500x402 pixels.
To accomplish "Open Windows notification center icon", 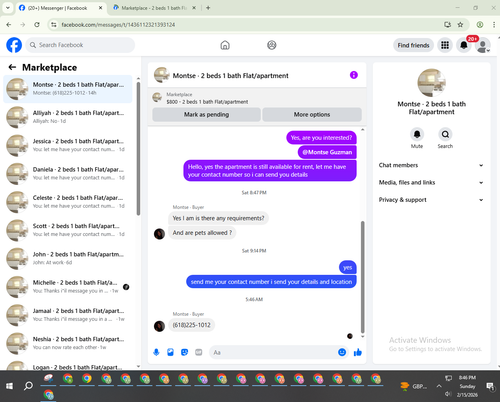I will point(490,386).
